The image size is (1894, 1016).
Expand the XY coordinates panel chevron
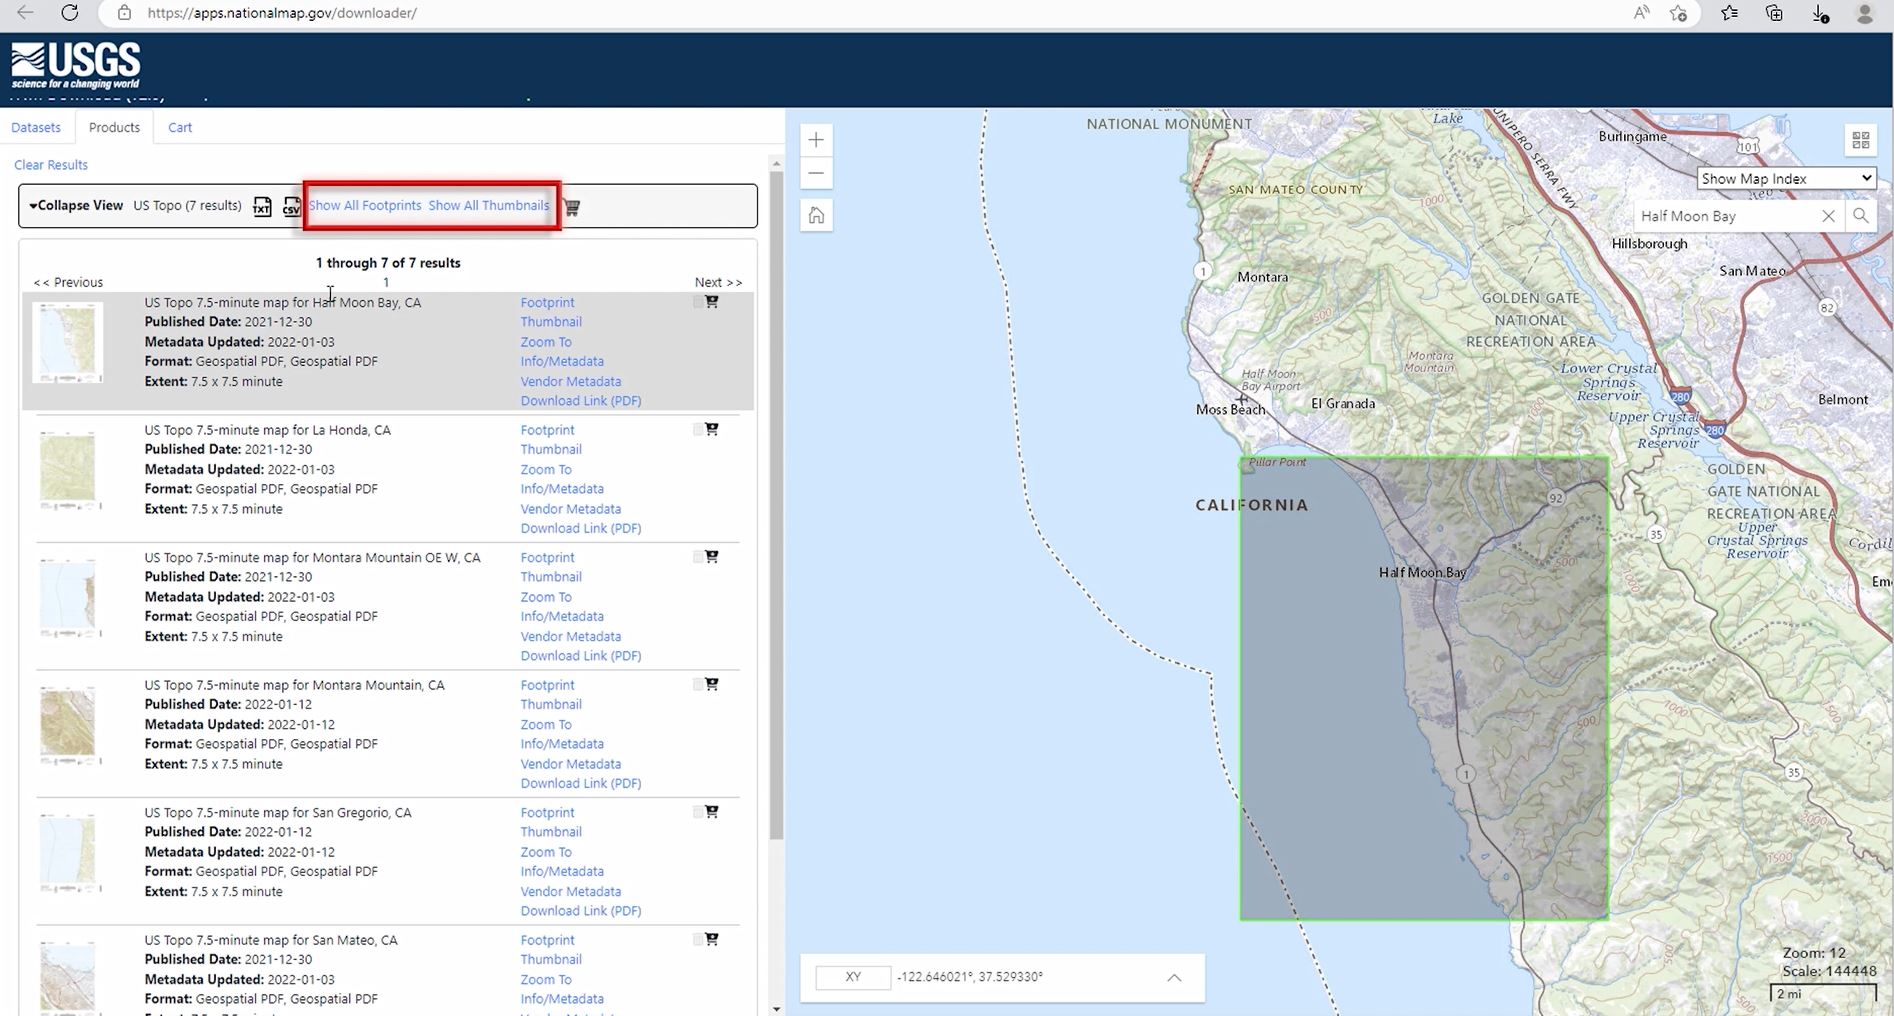[x=1174, y=977]
